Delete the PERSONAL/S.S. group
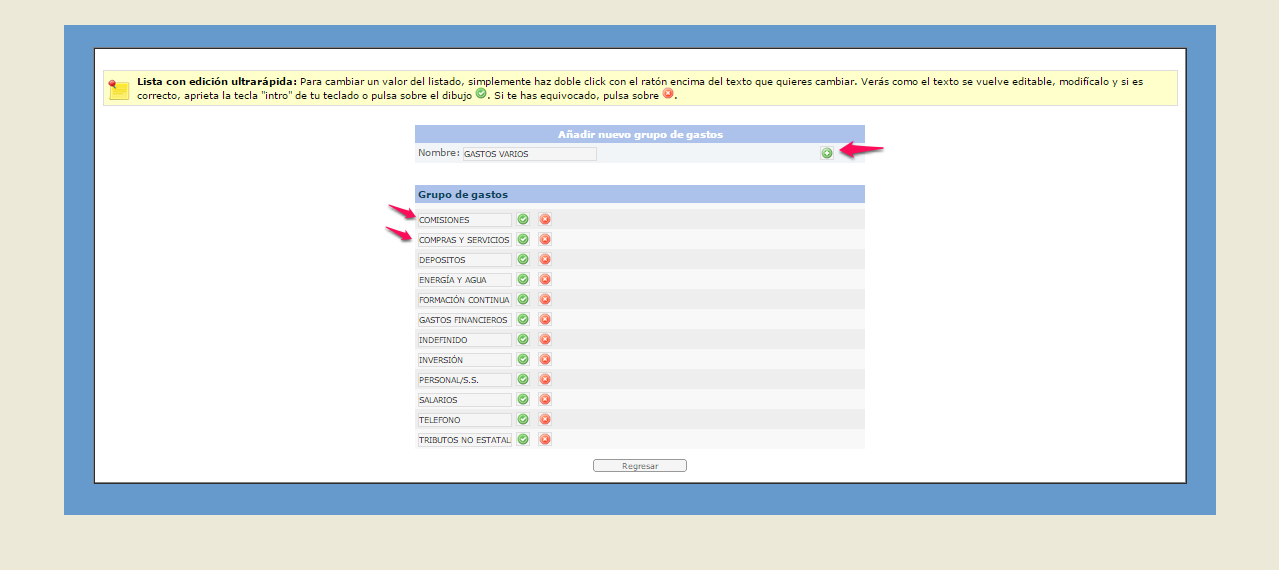Screen dimensions: 1279x570 [x=545, y=379]
